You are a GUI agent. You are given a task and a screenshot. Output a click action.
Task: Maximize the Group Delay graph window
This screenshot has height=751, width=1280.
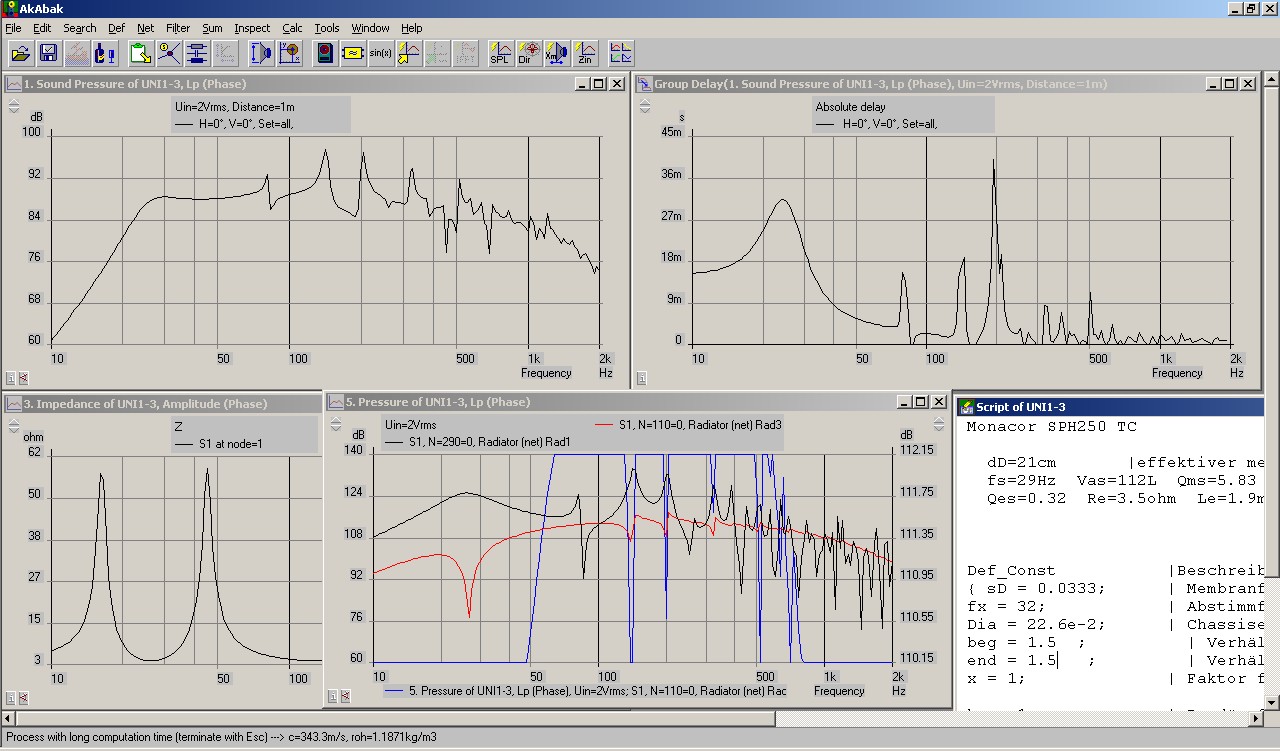coord(1229,84)
